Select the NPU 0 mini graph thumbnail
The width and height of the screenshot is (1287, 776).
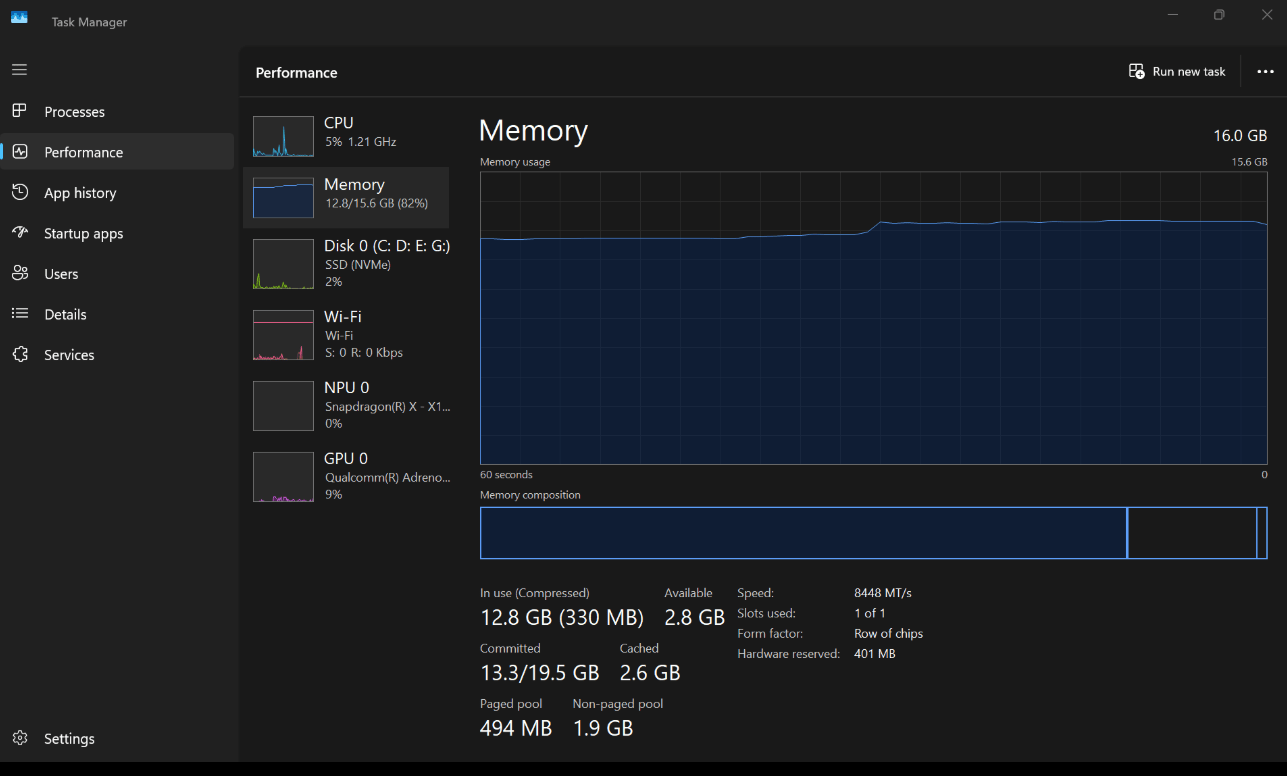point(283,406)
